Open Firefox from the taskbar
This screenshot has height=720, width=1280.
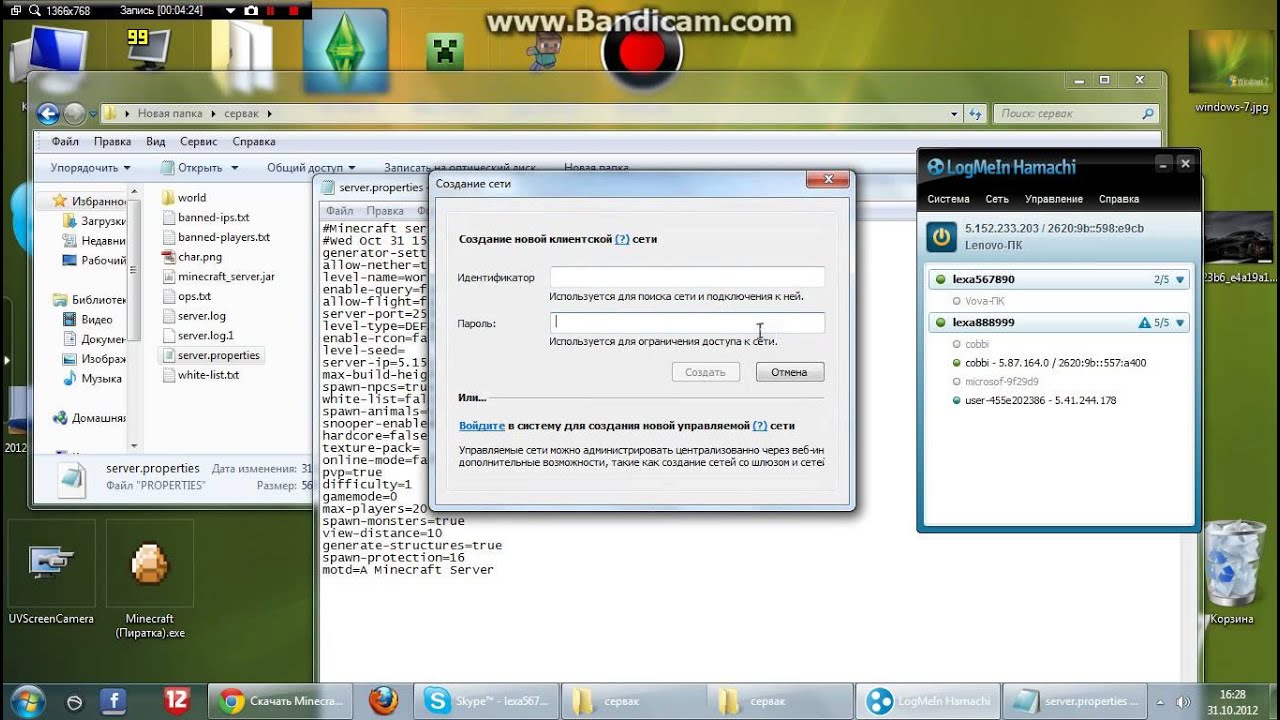(x=382, y=700)
